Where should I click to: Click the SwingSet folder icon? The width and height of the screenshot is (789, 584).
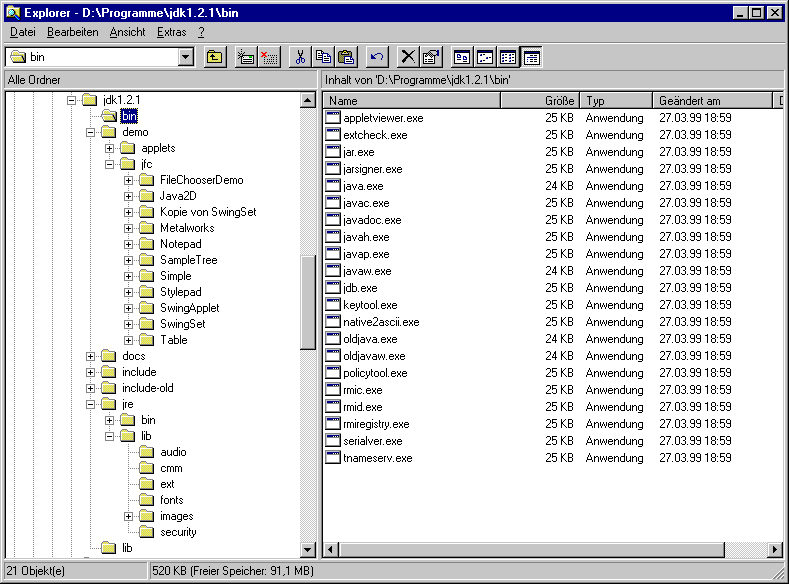146,324
